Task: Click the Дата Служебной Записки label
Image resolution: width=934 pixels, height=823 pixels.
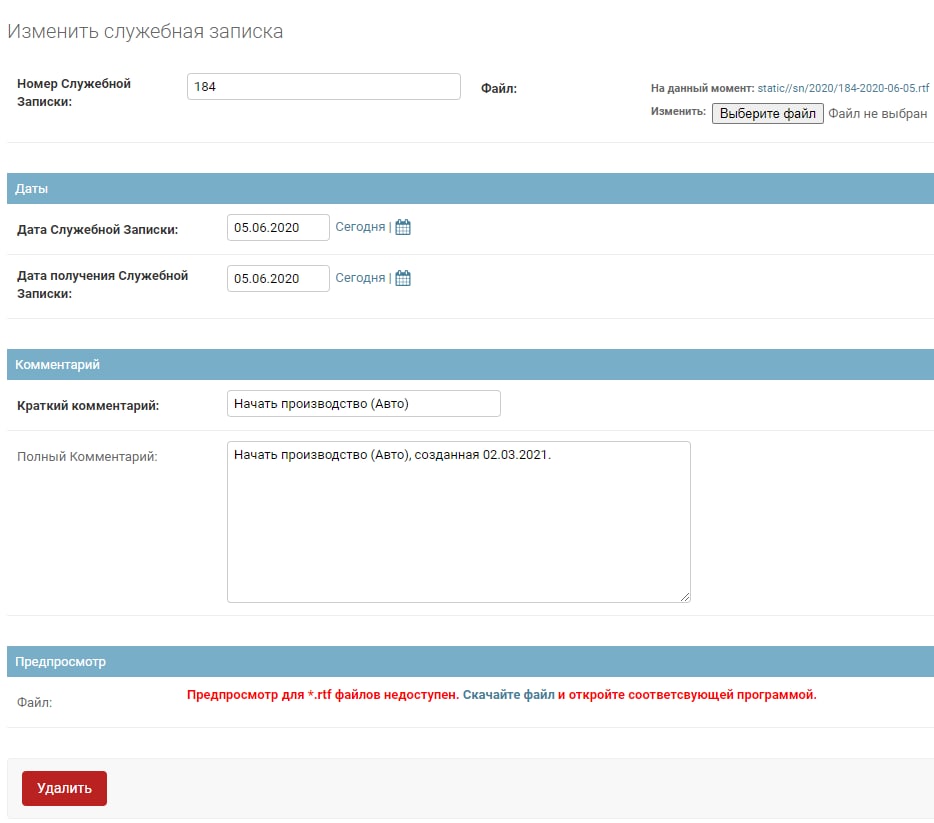Action: (98, 229)
